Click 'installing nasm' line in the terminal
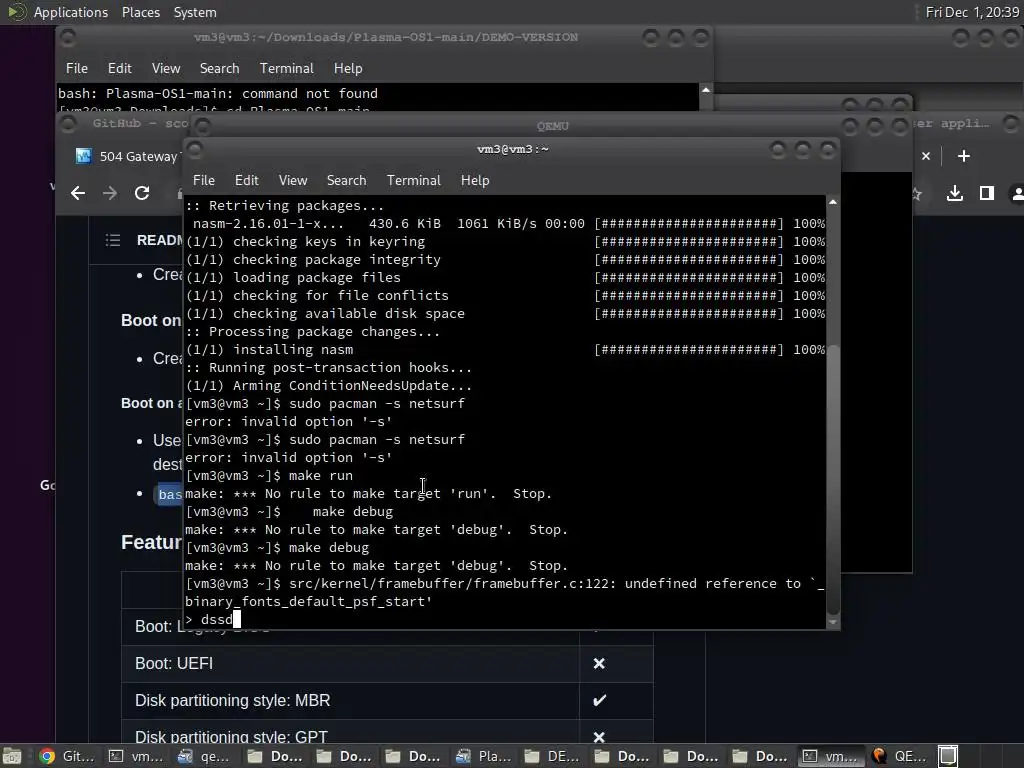The image size is (1024, 768). coord(270,349)
